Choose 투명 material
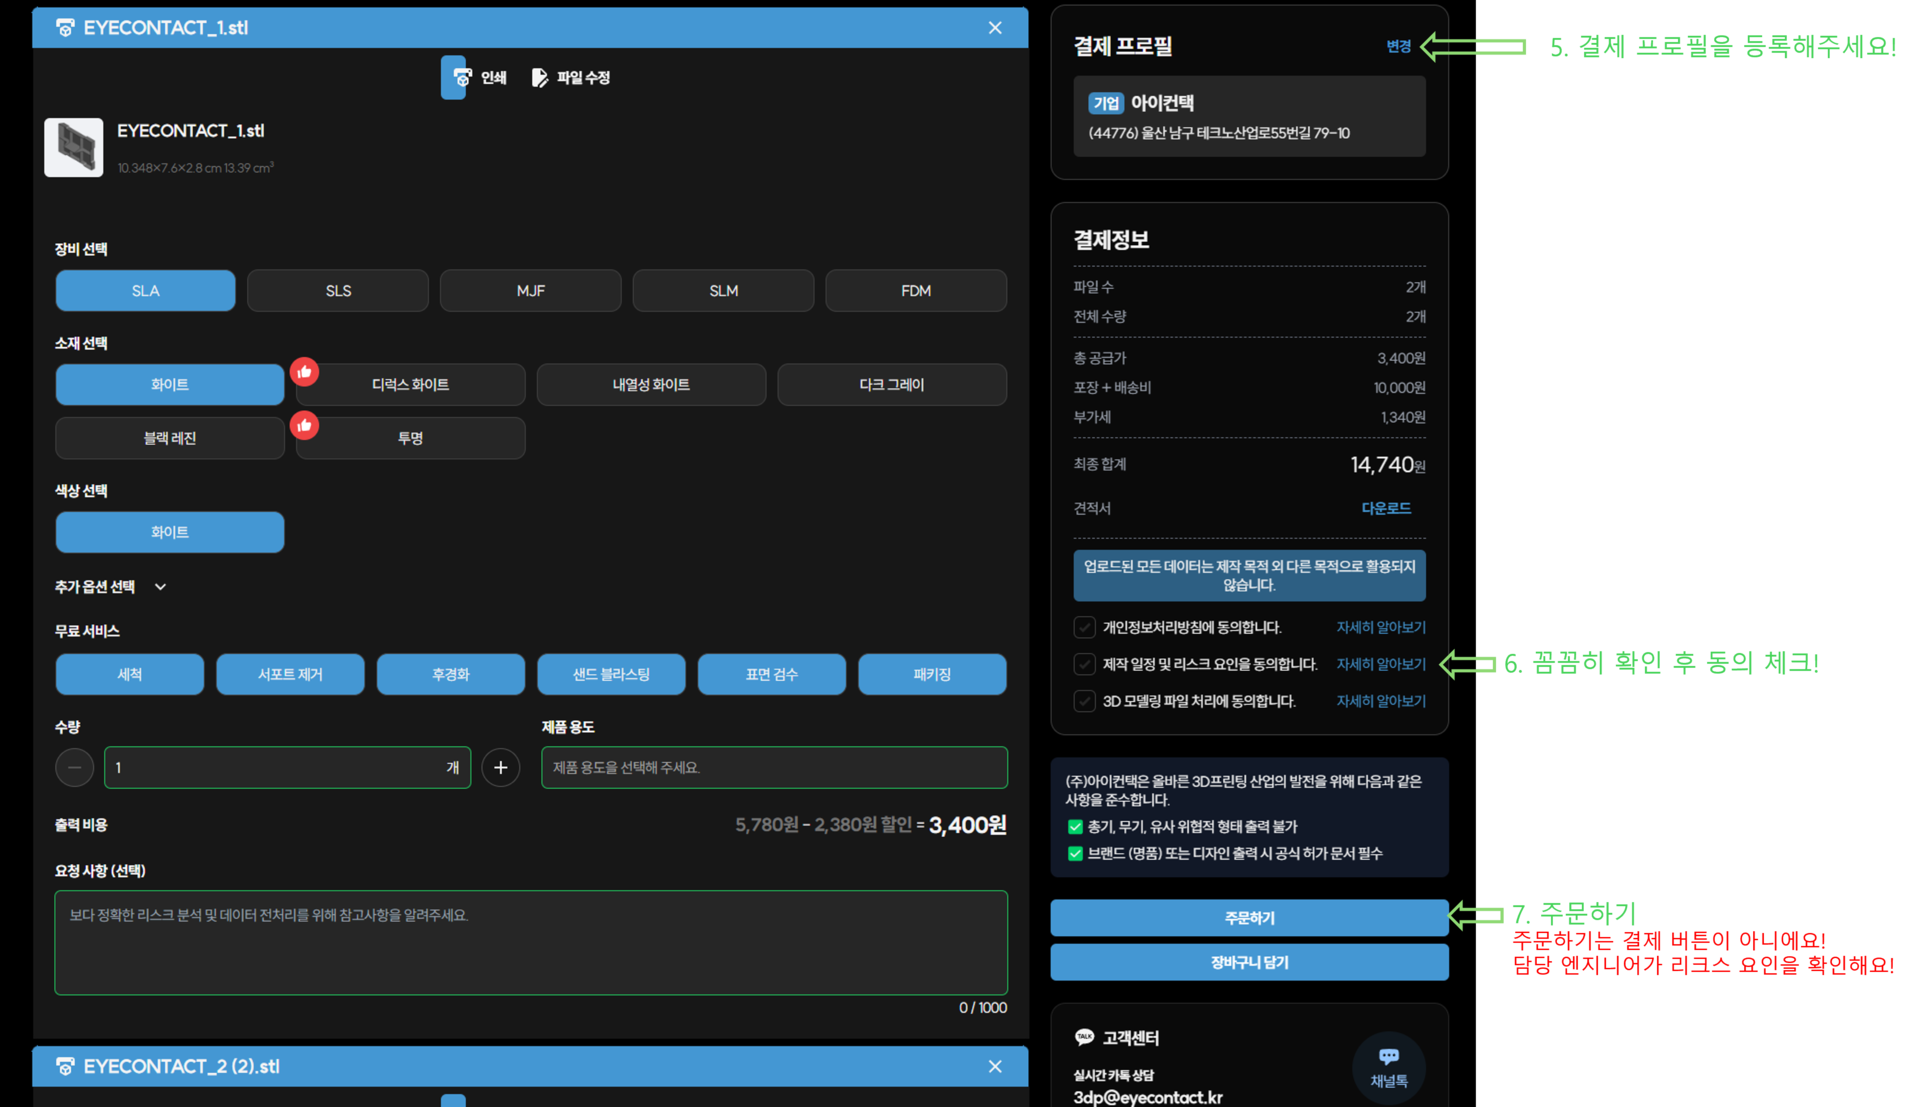The width and height of the screenshot is (1920, 1107). (x=410, y=438)
